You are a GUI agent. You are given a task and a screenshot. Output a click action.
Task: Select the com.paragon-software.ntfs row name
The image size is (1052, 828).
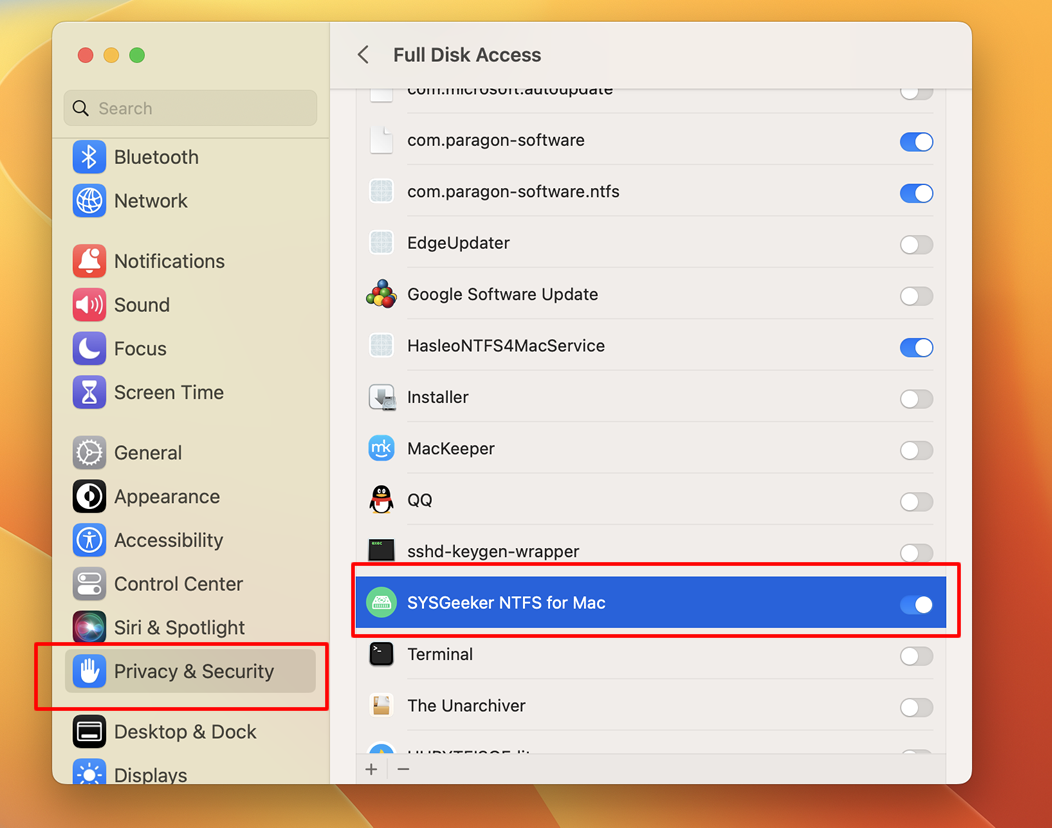click(513, 191)
